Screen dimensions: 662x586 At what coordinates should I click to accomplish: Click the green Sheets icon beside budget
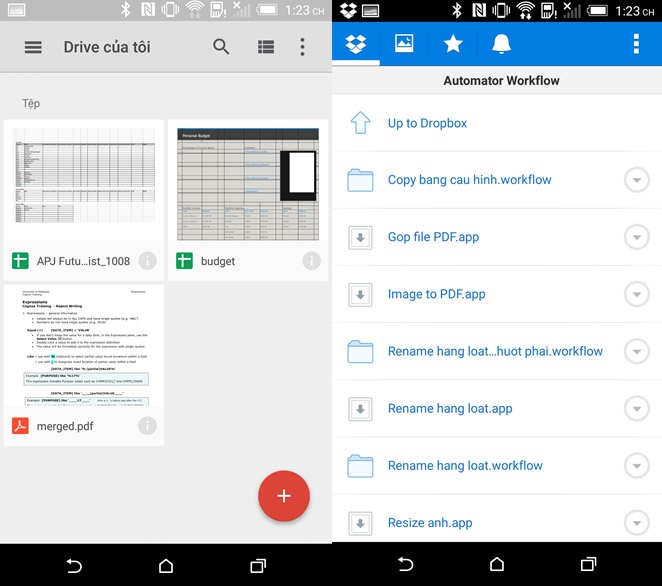(x=184, y=261)
